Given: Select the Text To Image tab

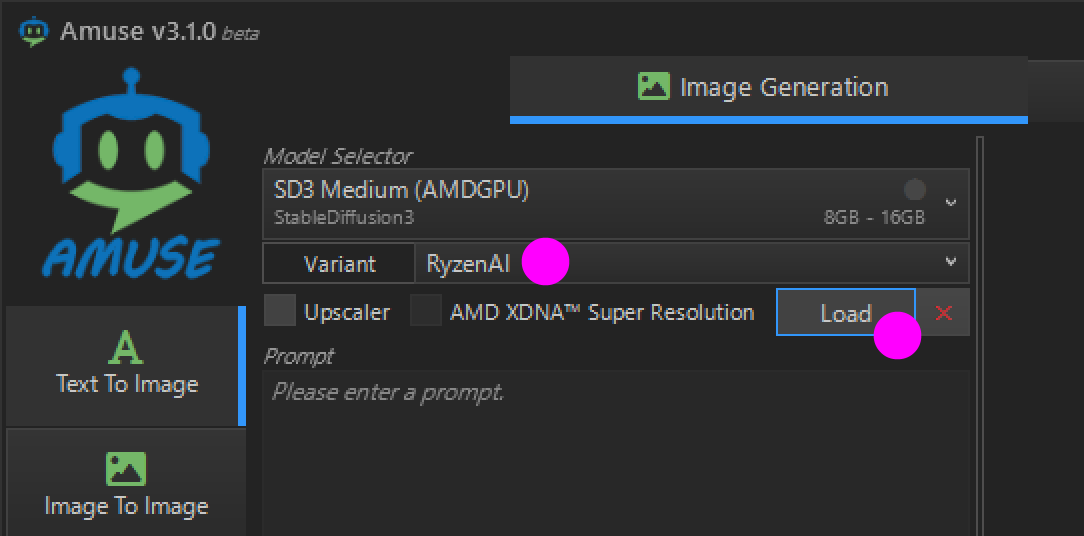Looking at the screenshot, I should click(x=126, y=366).
